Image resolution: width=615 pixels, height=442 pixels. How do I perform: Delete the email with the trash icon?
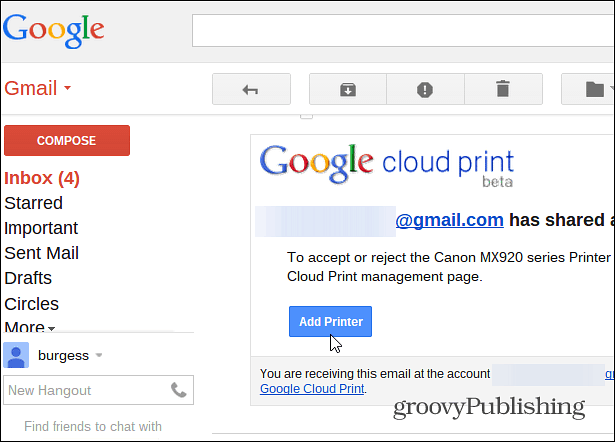pyautogui.click(x=503, y=89)
